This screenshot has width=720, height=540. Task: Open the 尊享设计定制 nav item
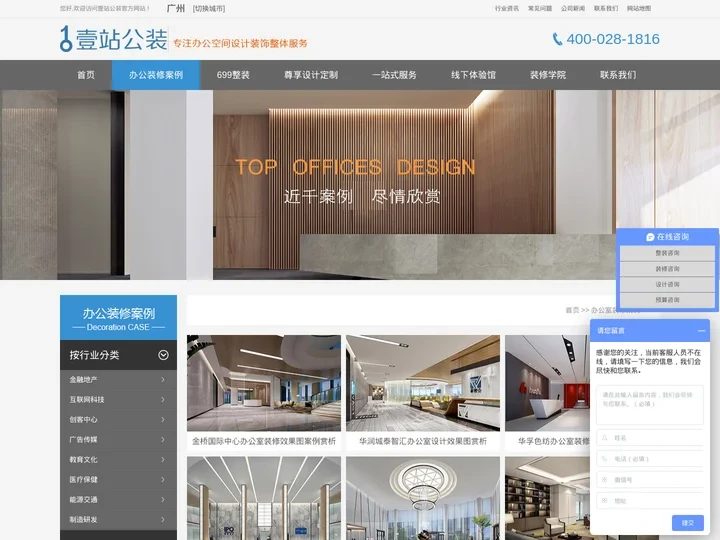(311, 75)
